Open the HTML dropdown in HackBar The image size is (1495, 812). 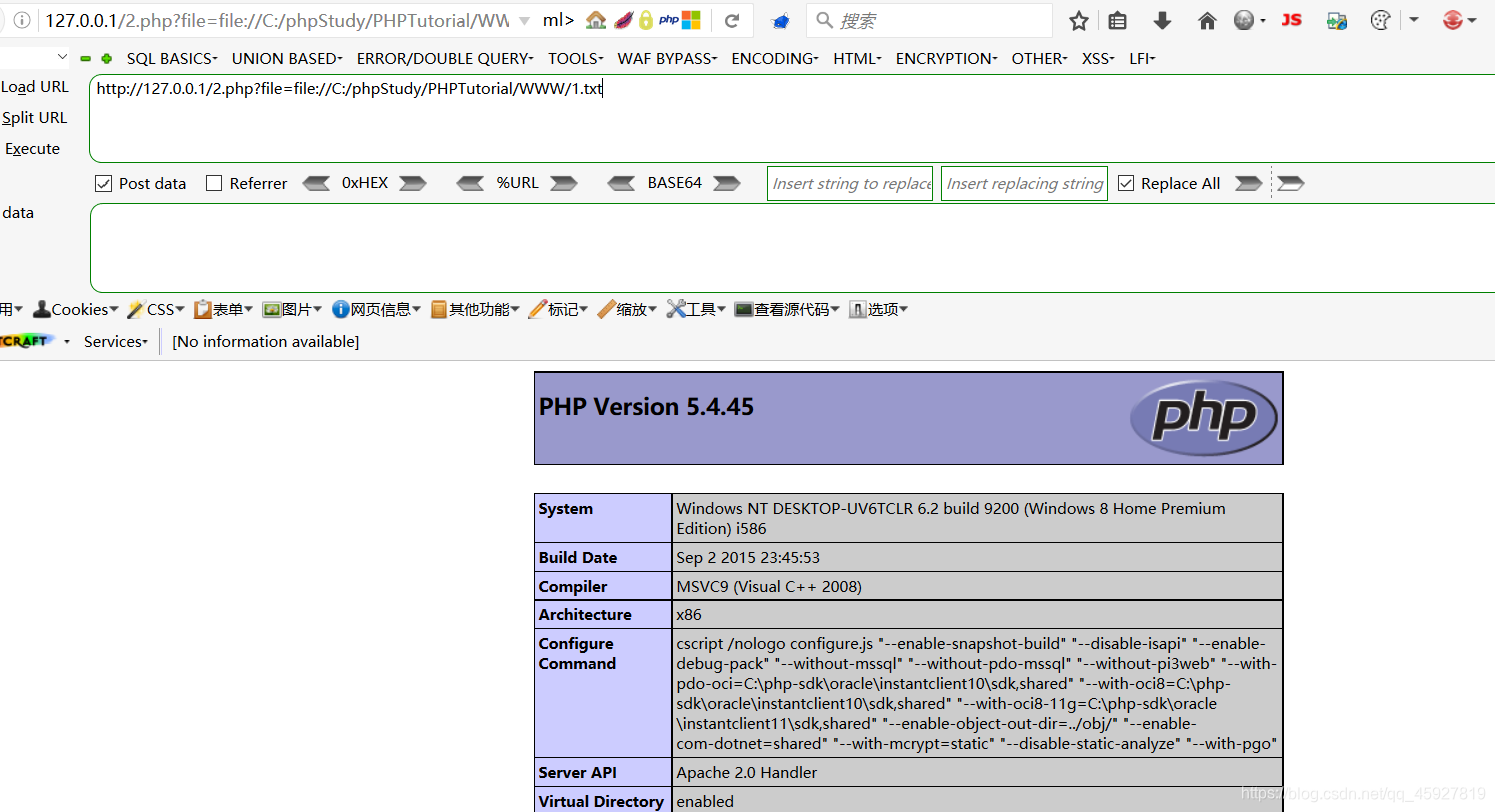coord(857,59)
